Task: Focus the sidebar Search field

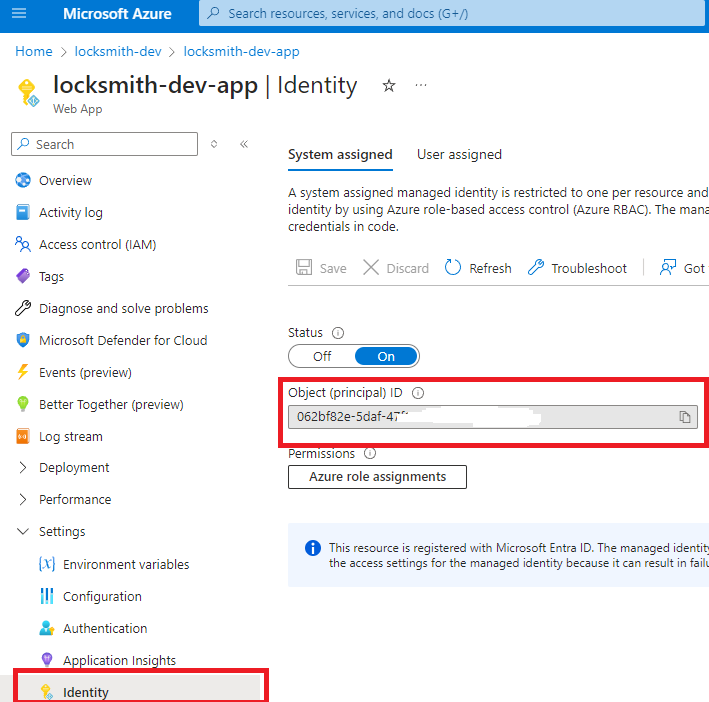Action: (104, 144)
